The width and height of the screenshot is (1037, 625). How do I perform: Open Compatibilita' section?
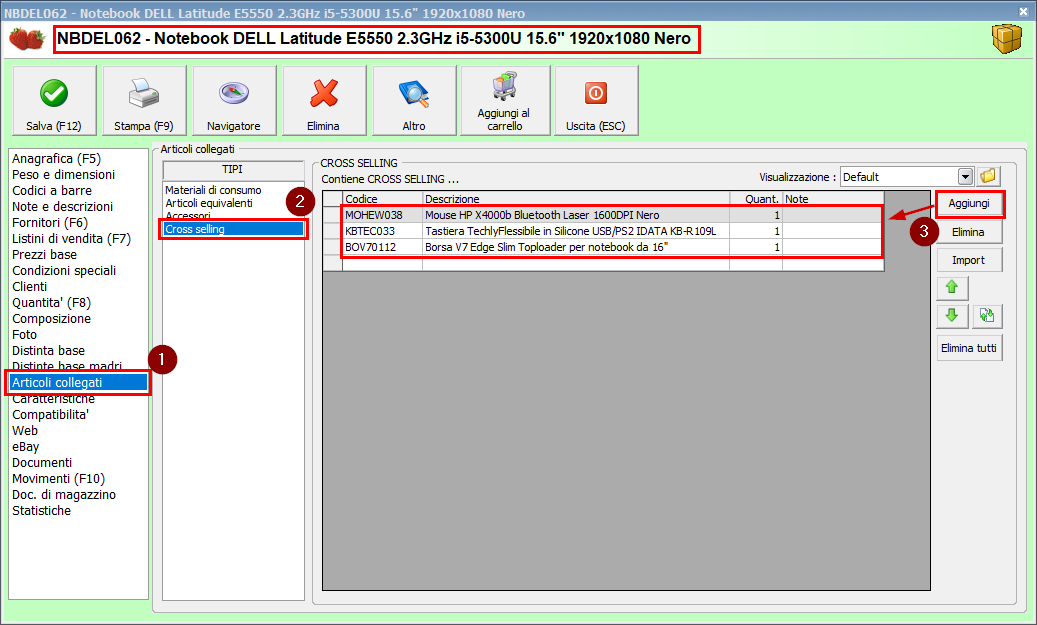[50, 415]
